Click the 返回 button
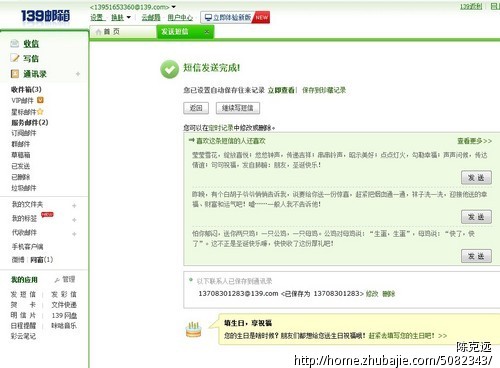 click(196, 108)
